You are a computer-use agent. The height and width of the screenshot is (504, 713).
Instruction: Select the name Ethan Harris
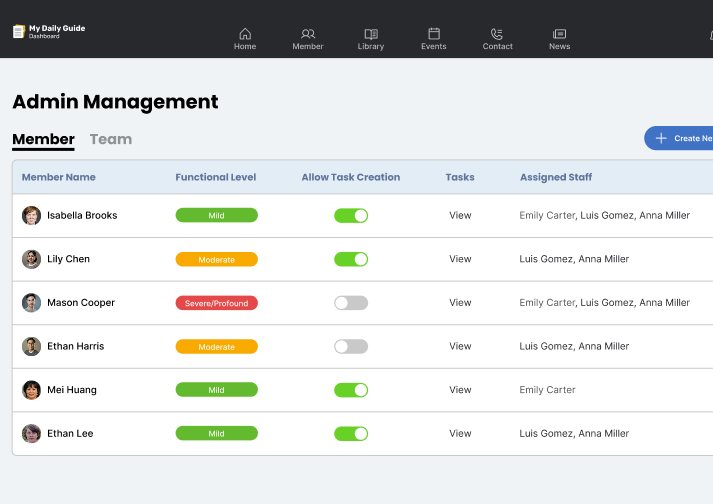(75, 347)
